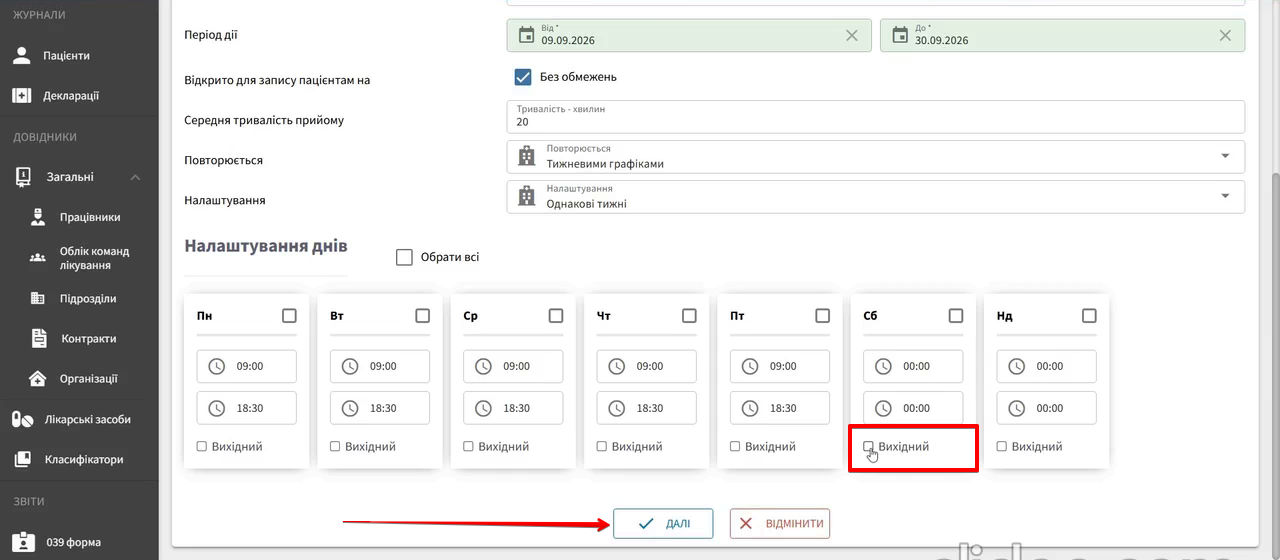The width and height of the screenshot is (1280, 560).
Task: Click the Лікарські засоби pill icon
Action: [22, 419]
